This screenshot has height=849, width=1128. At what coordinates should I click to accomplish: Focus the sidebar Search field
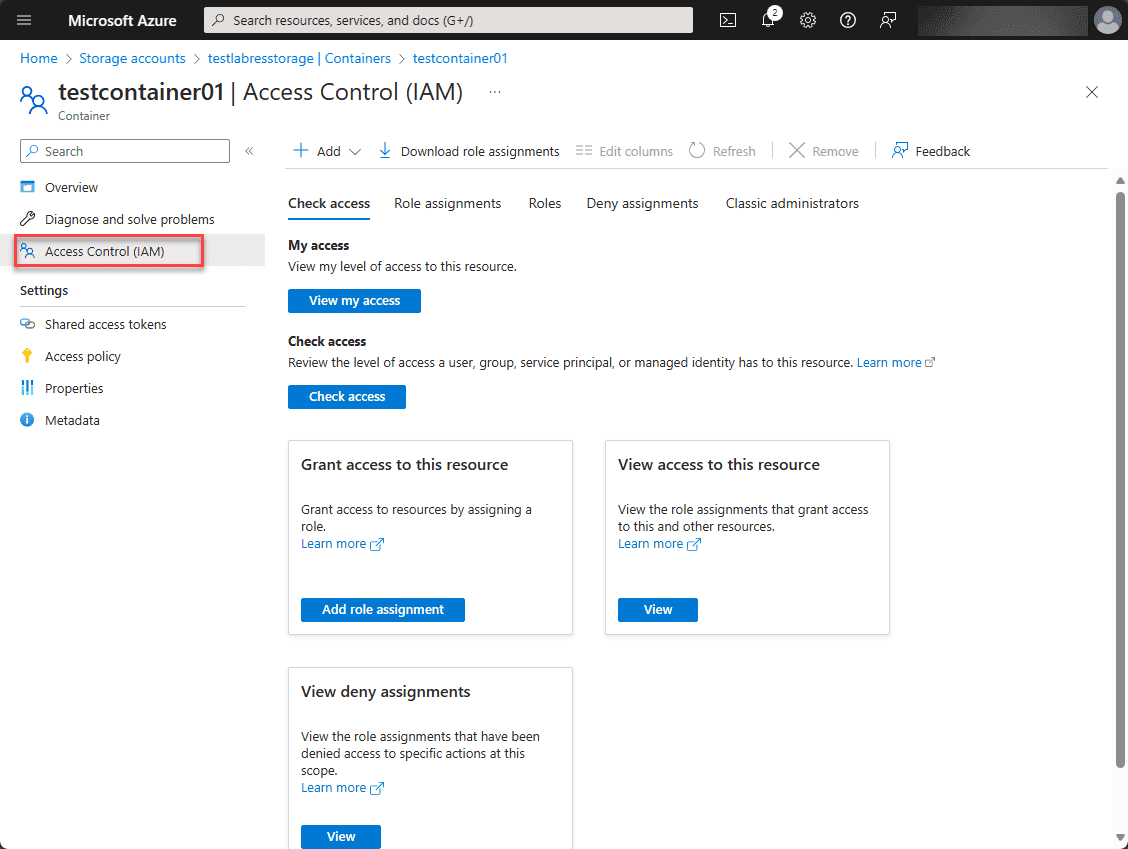click(125, 151)
